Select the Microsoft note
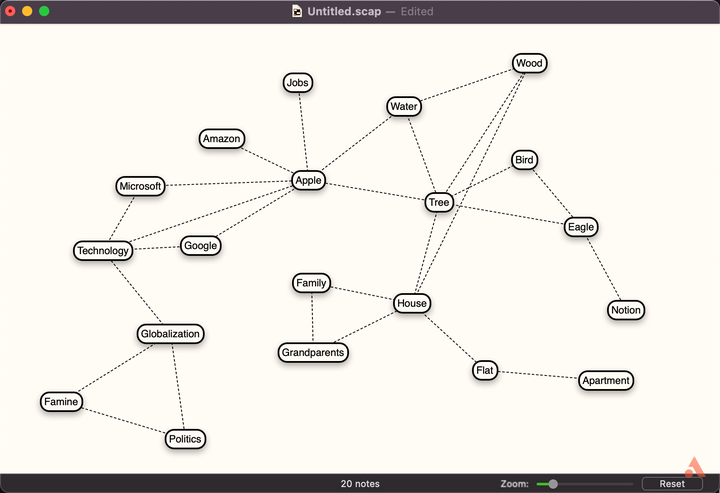The image size is (720, 493). click(140, 186)
